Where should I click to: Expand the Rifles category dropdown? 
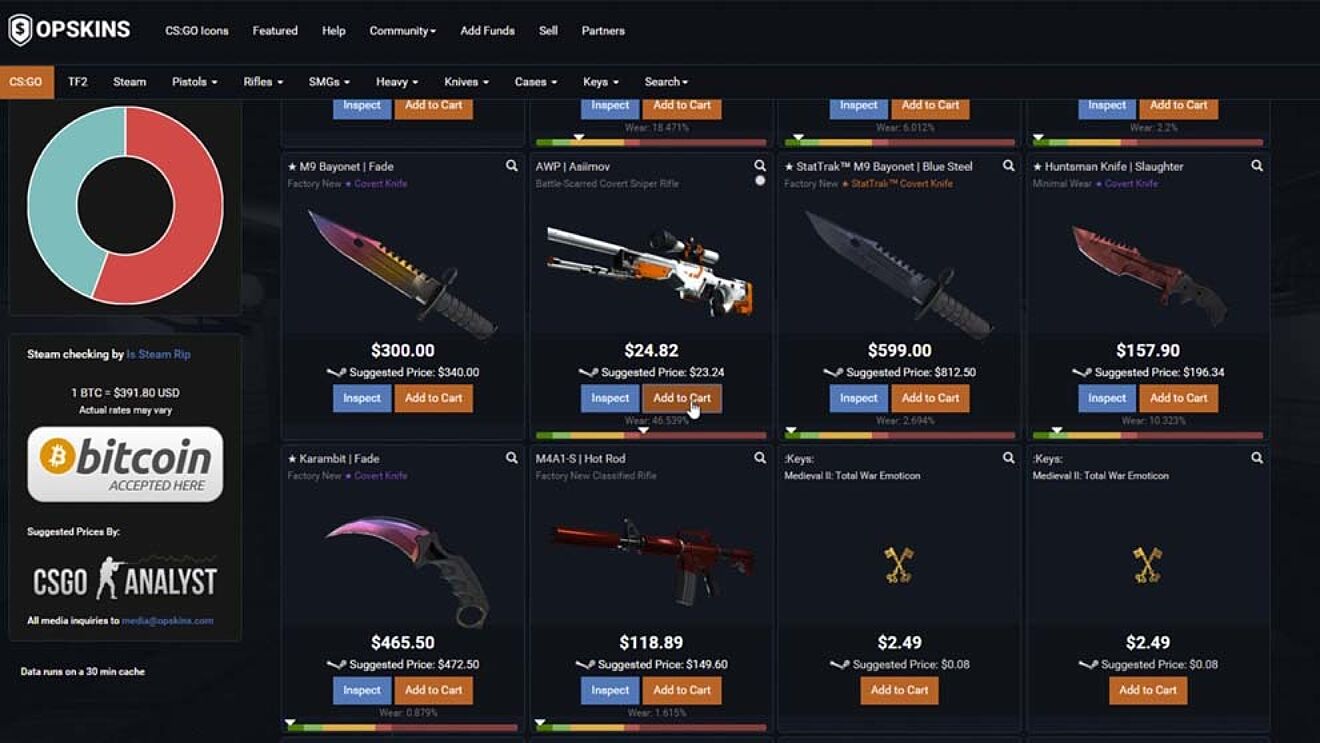click(x=263, y=82)
